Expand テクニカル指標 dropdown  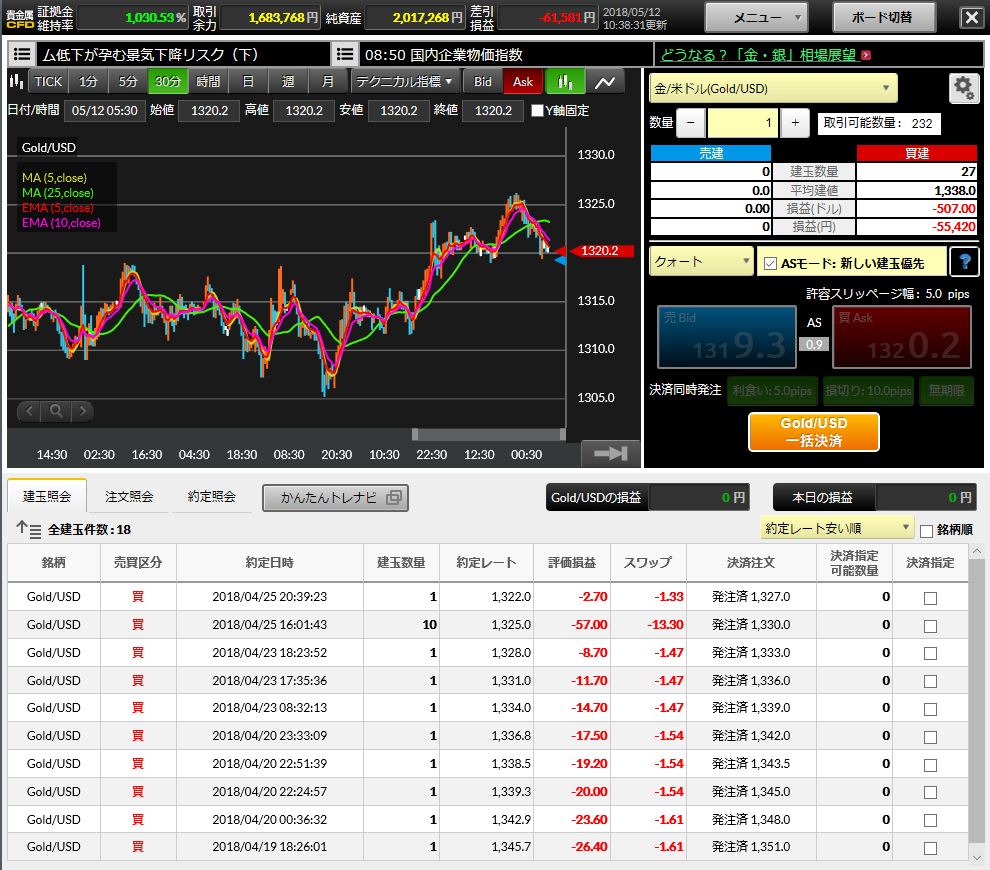click(403, 81)
